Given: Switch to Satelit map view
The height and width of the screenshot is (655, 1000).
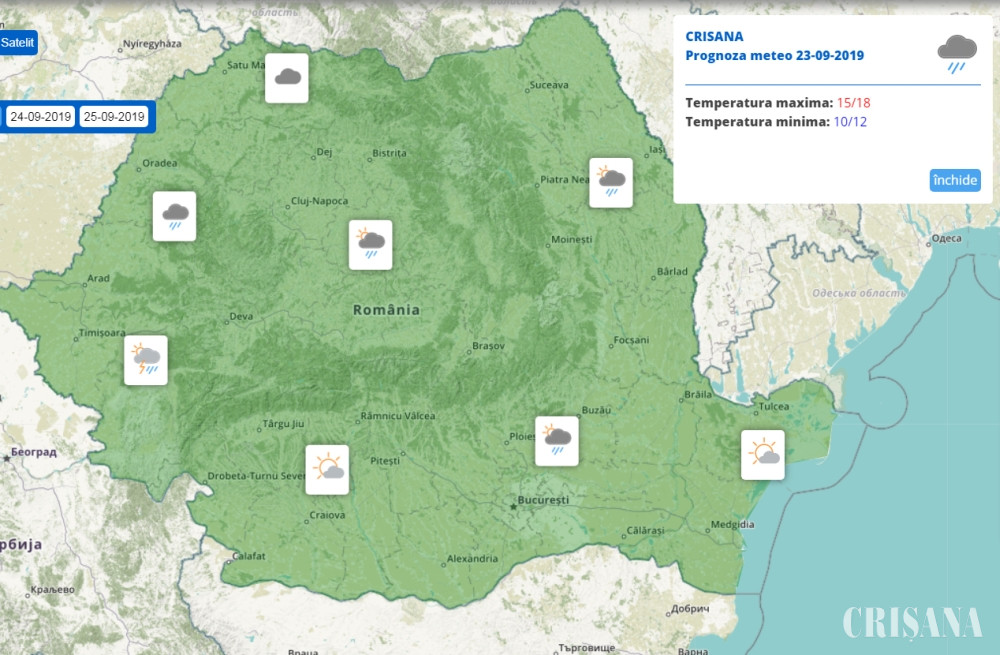Looking at the screenshot, I should coord(17,43).
